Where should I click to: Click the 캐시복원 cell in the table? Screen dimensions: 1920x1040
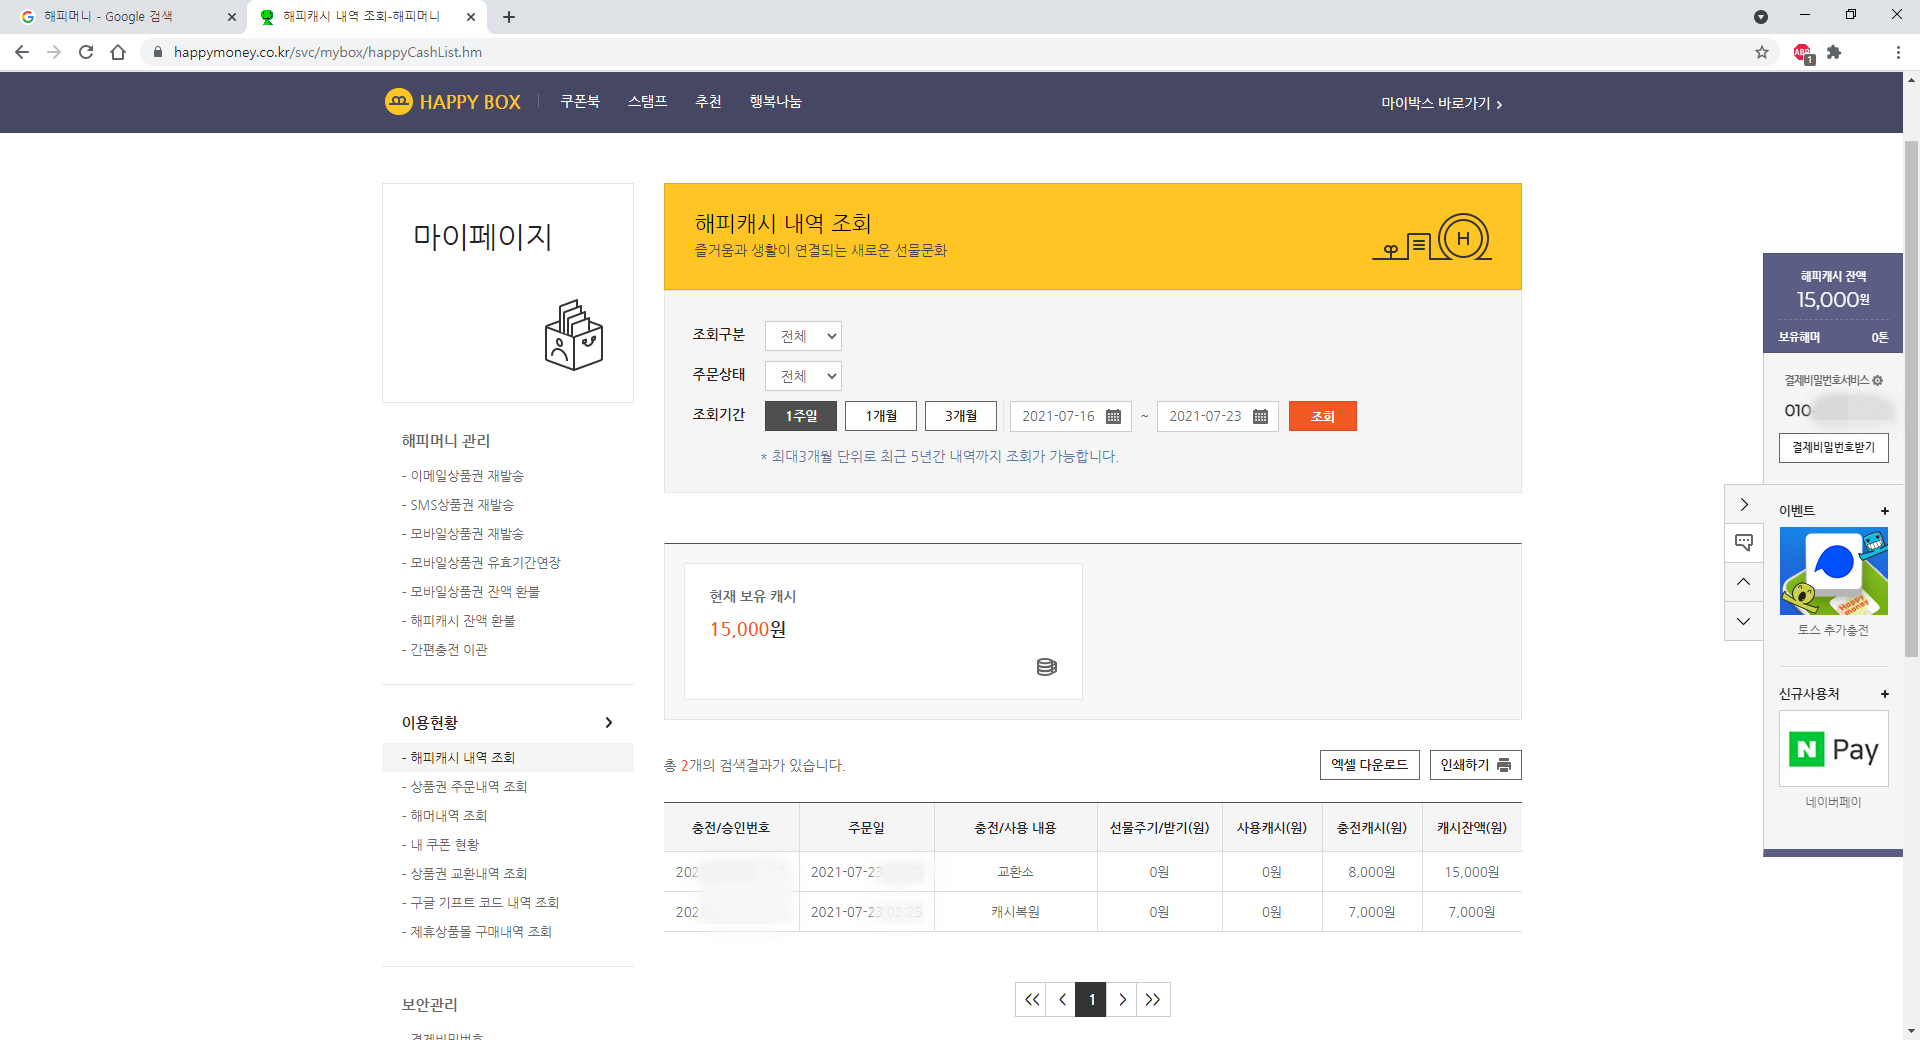[x=1016, y=912]
